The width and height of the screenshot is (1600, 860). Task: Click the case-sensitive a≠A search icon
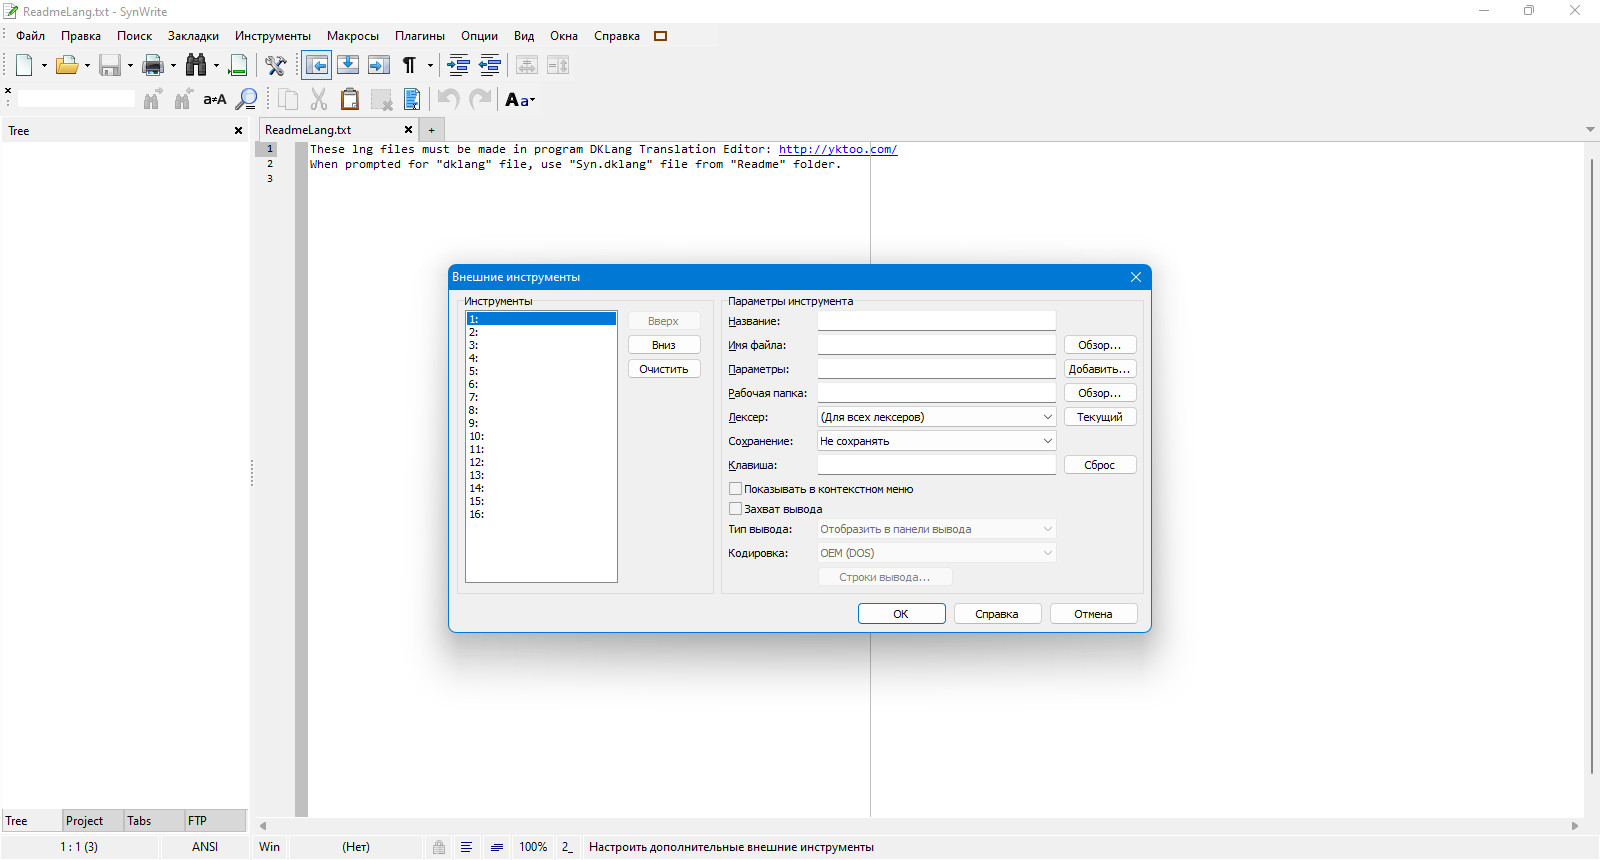click(214, 99)
